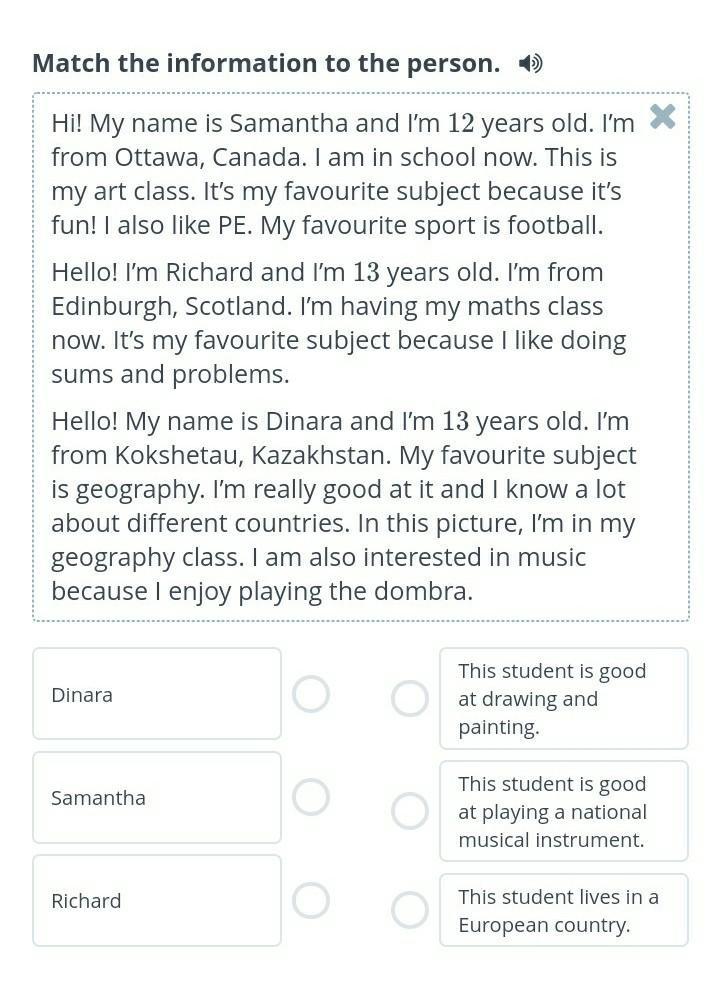Image resolution: width=720 pixels, height=991 pixels.
Task: Click Samantha's introduction paragraph
Action: pyautogui.click(x=340, y=174)
